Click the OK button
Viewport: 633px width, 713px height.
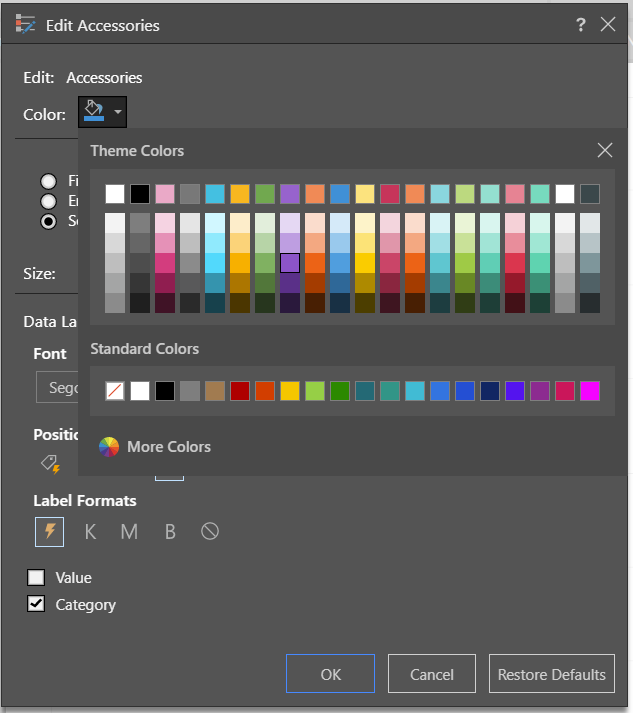330,674
